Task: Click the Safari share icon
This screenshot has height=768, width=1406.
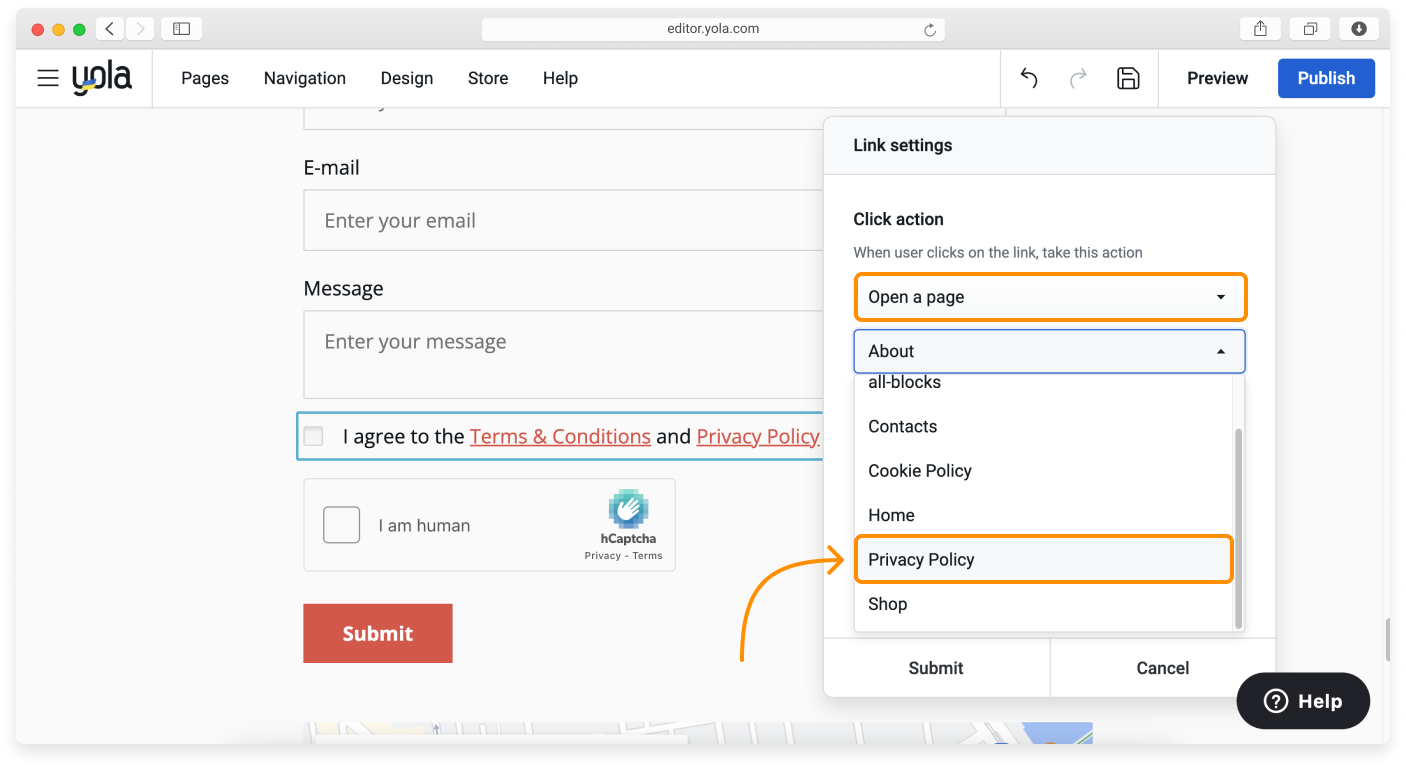Action: click(1260, 29)
